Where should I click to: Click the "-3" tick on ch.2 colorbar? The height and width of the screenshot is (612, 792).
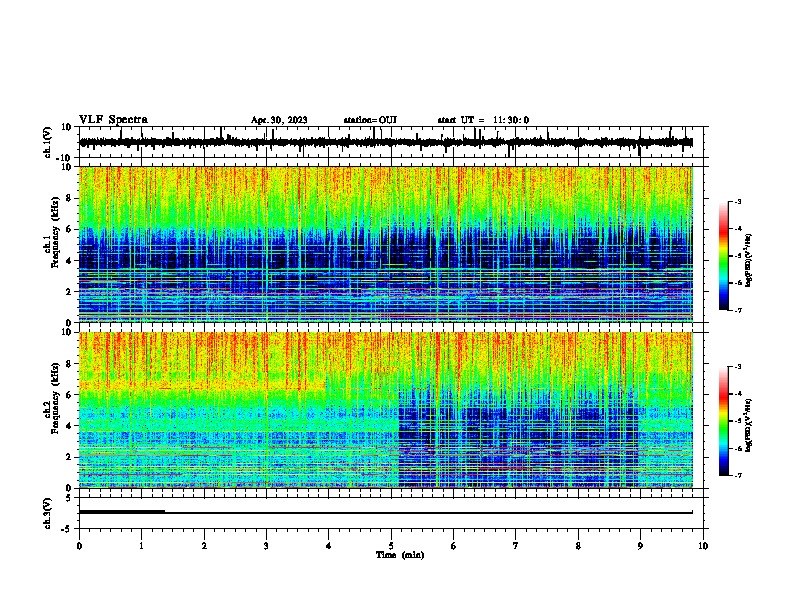[x=737, y=367]
